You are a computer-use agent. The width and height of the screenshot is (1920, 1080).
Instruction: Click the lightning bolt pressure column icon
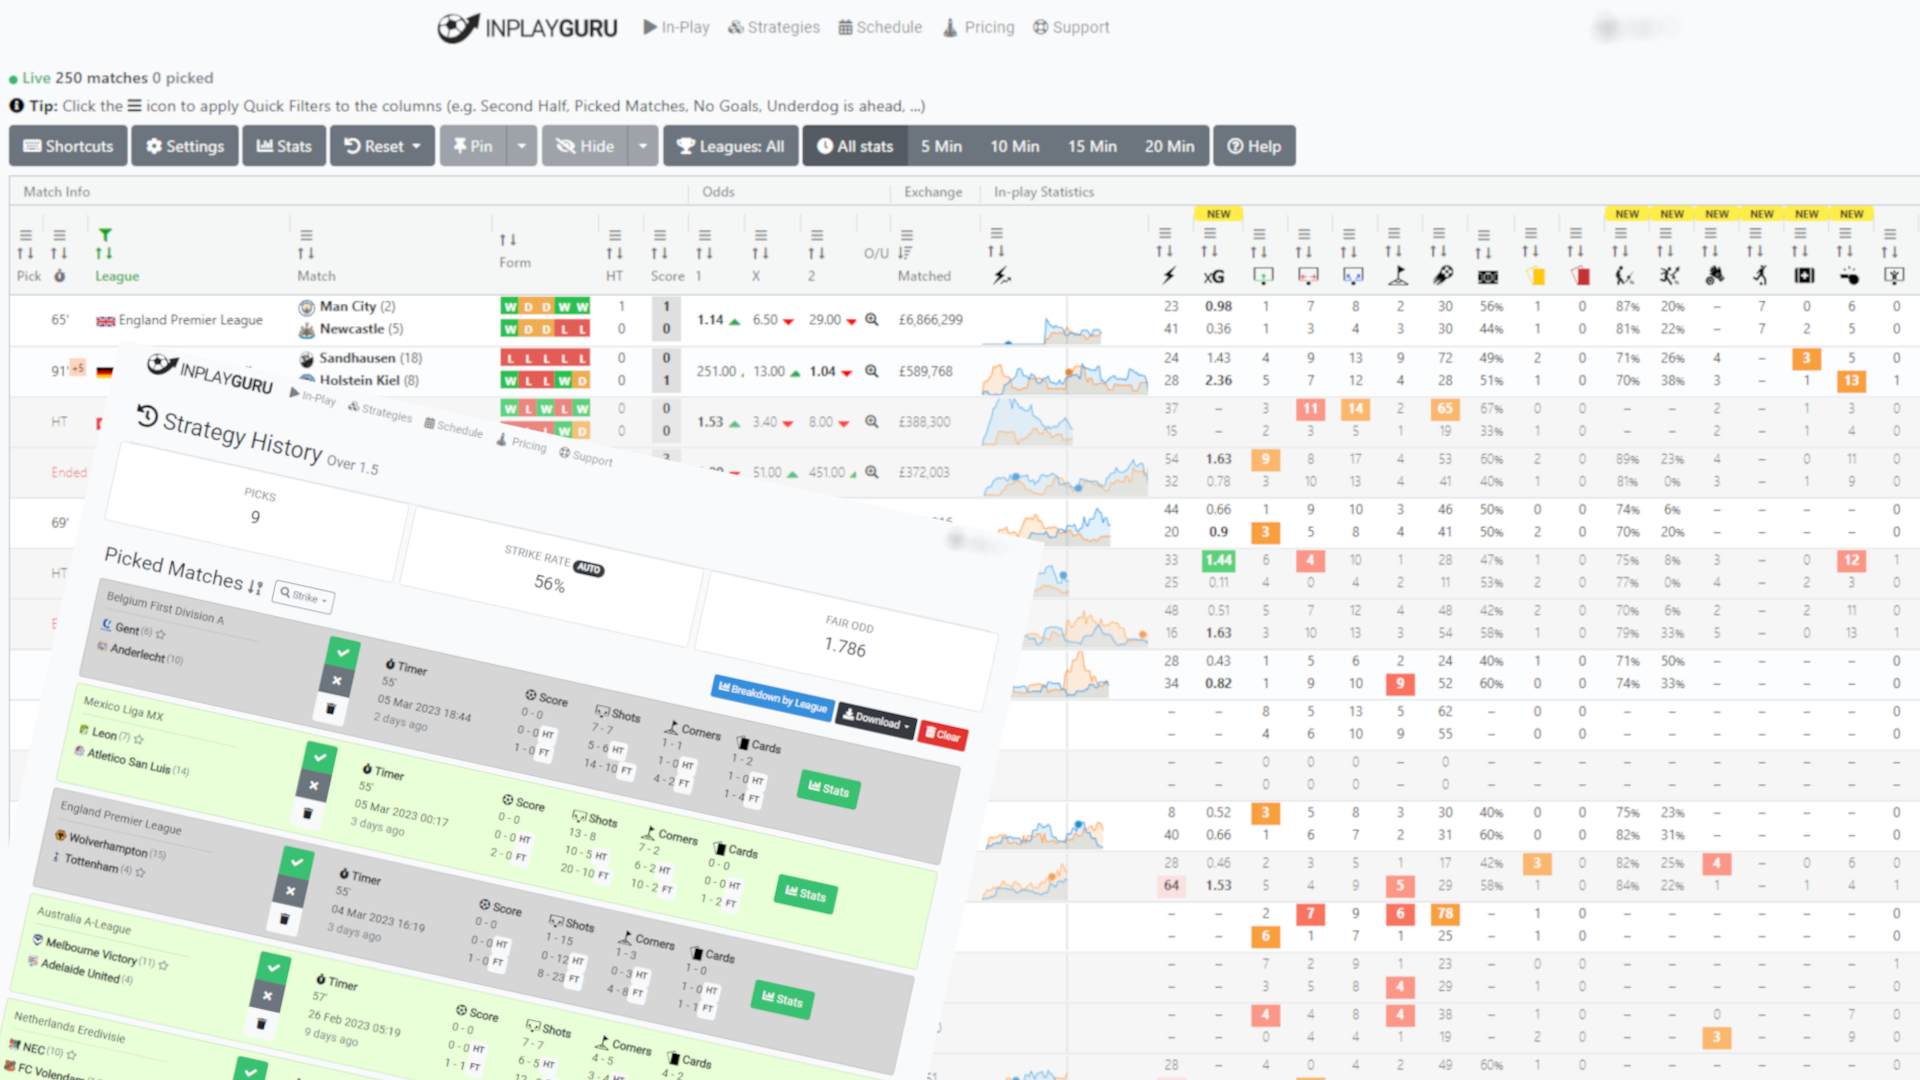pos(1169,276)
